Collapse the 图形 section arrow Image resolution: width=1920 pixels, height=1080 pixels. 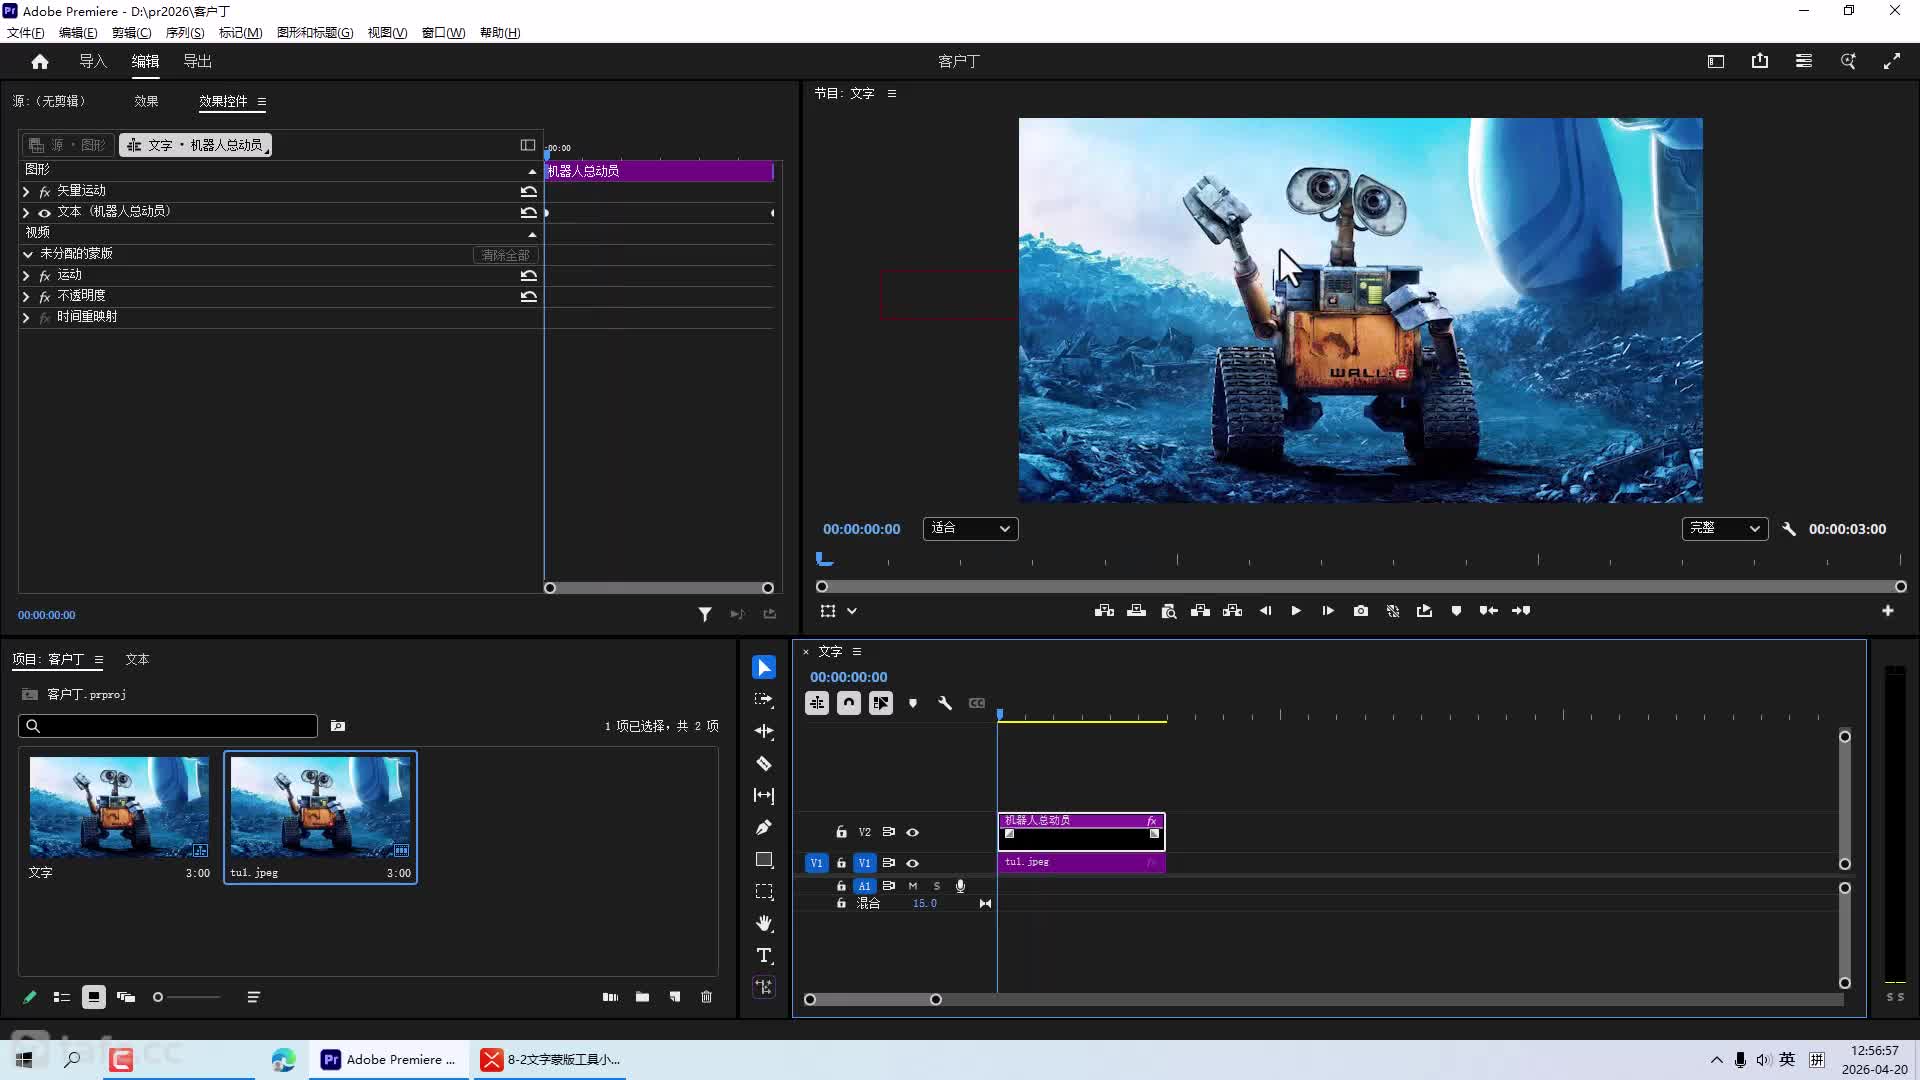coord(532,171)
